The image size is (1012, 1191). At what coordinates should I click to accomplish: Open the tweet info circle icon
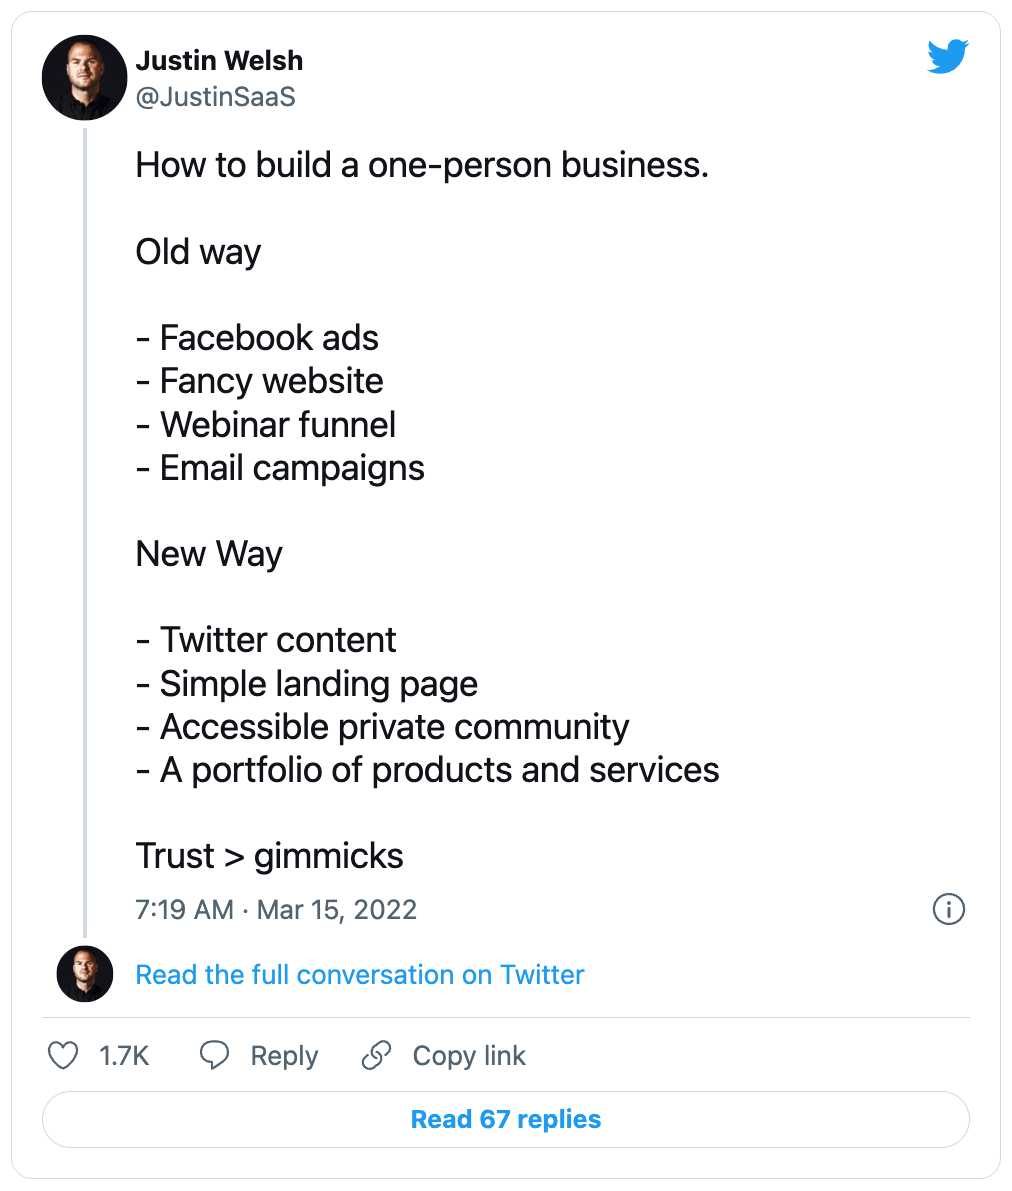click(x=948, y=909)
